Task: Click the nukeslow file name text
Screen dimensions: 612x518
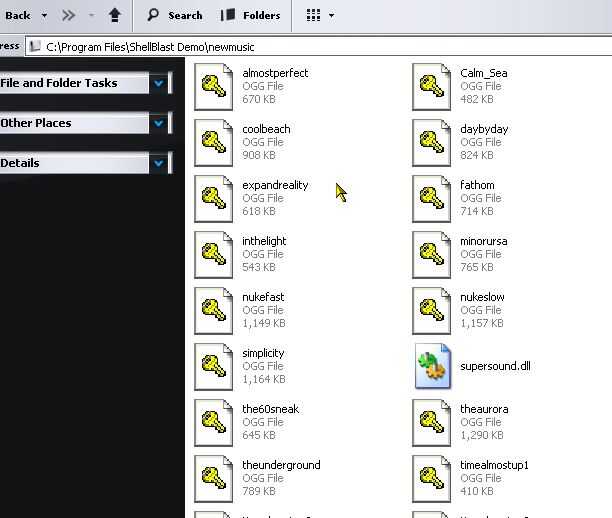Action: tap(482, 297)
